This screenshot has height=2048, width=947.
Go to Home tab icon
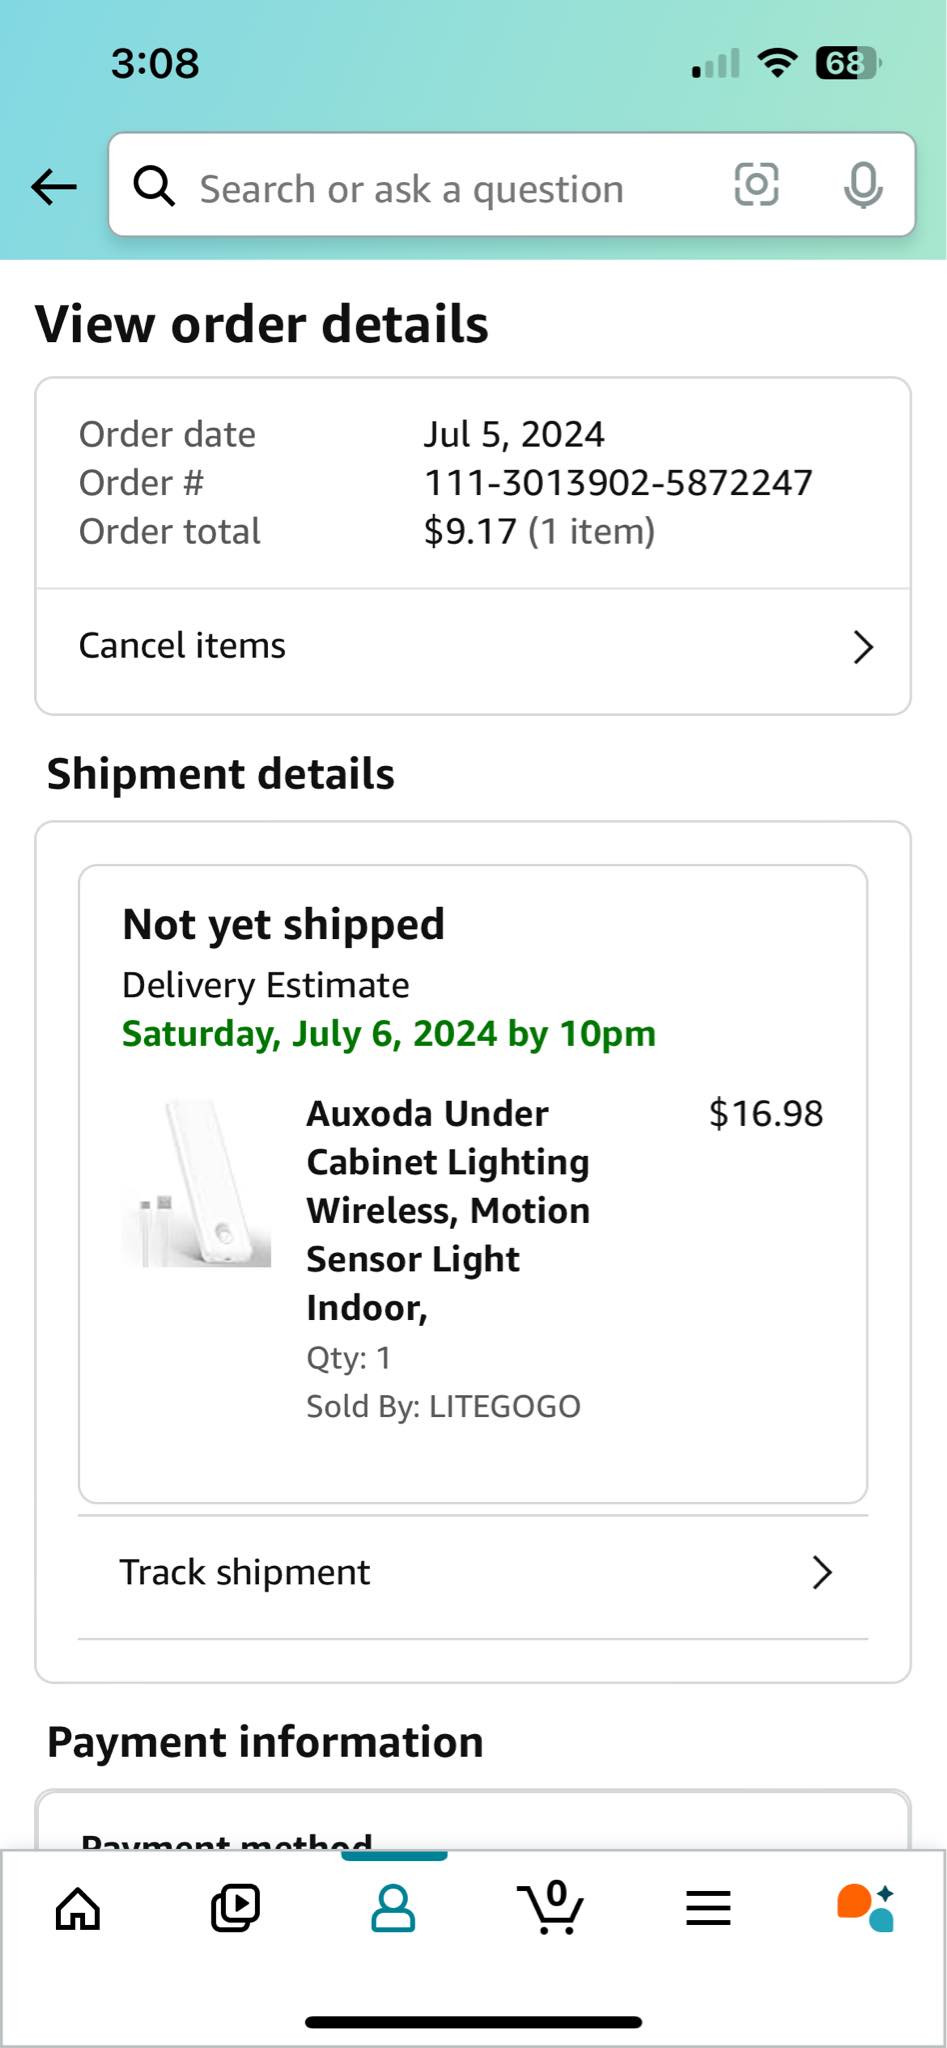[78, 1908]
